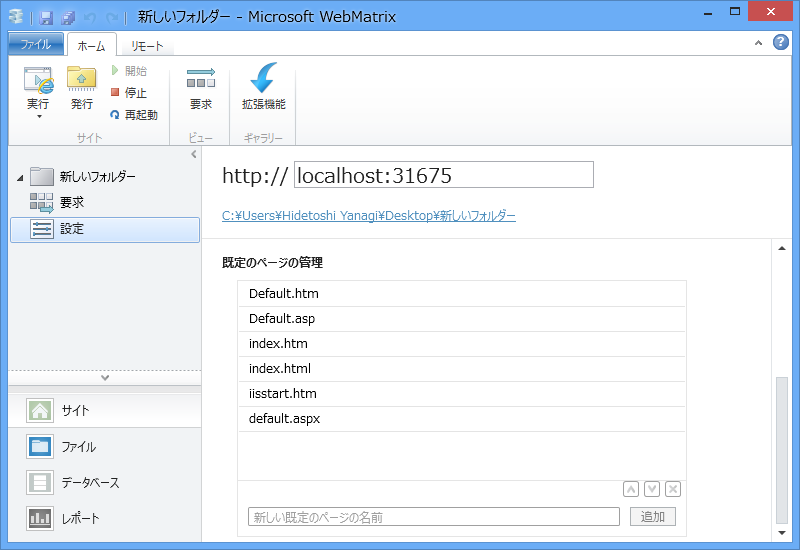The image size is (800, 550).
Task: Select default.aspx in the list
Action: 462,419
